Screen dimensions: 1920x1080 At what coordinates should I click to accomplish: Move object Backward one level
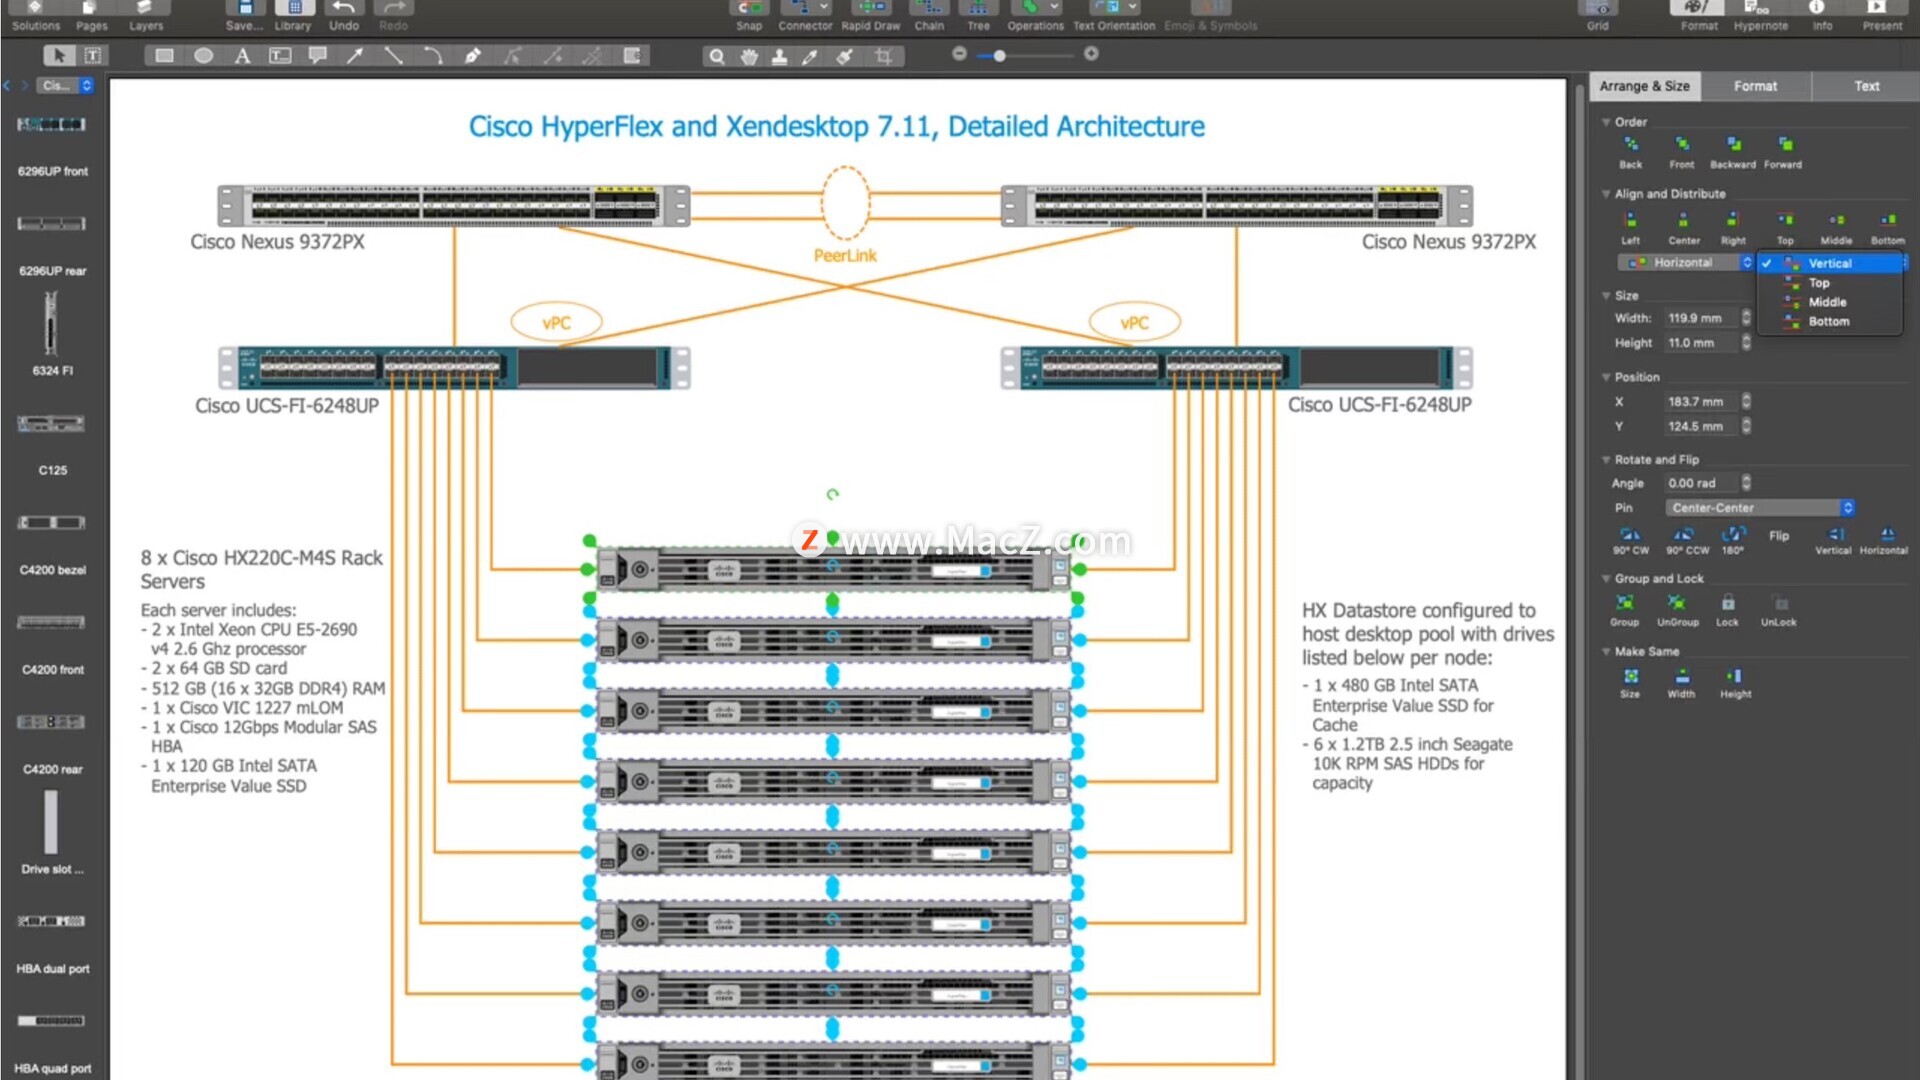tap(1733, 153)
